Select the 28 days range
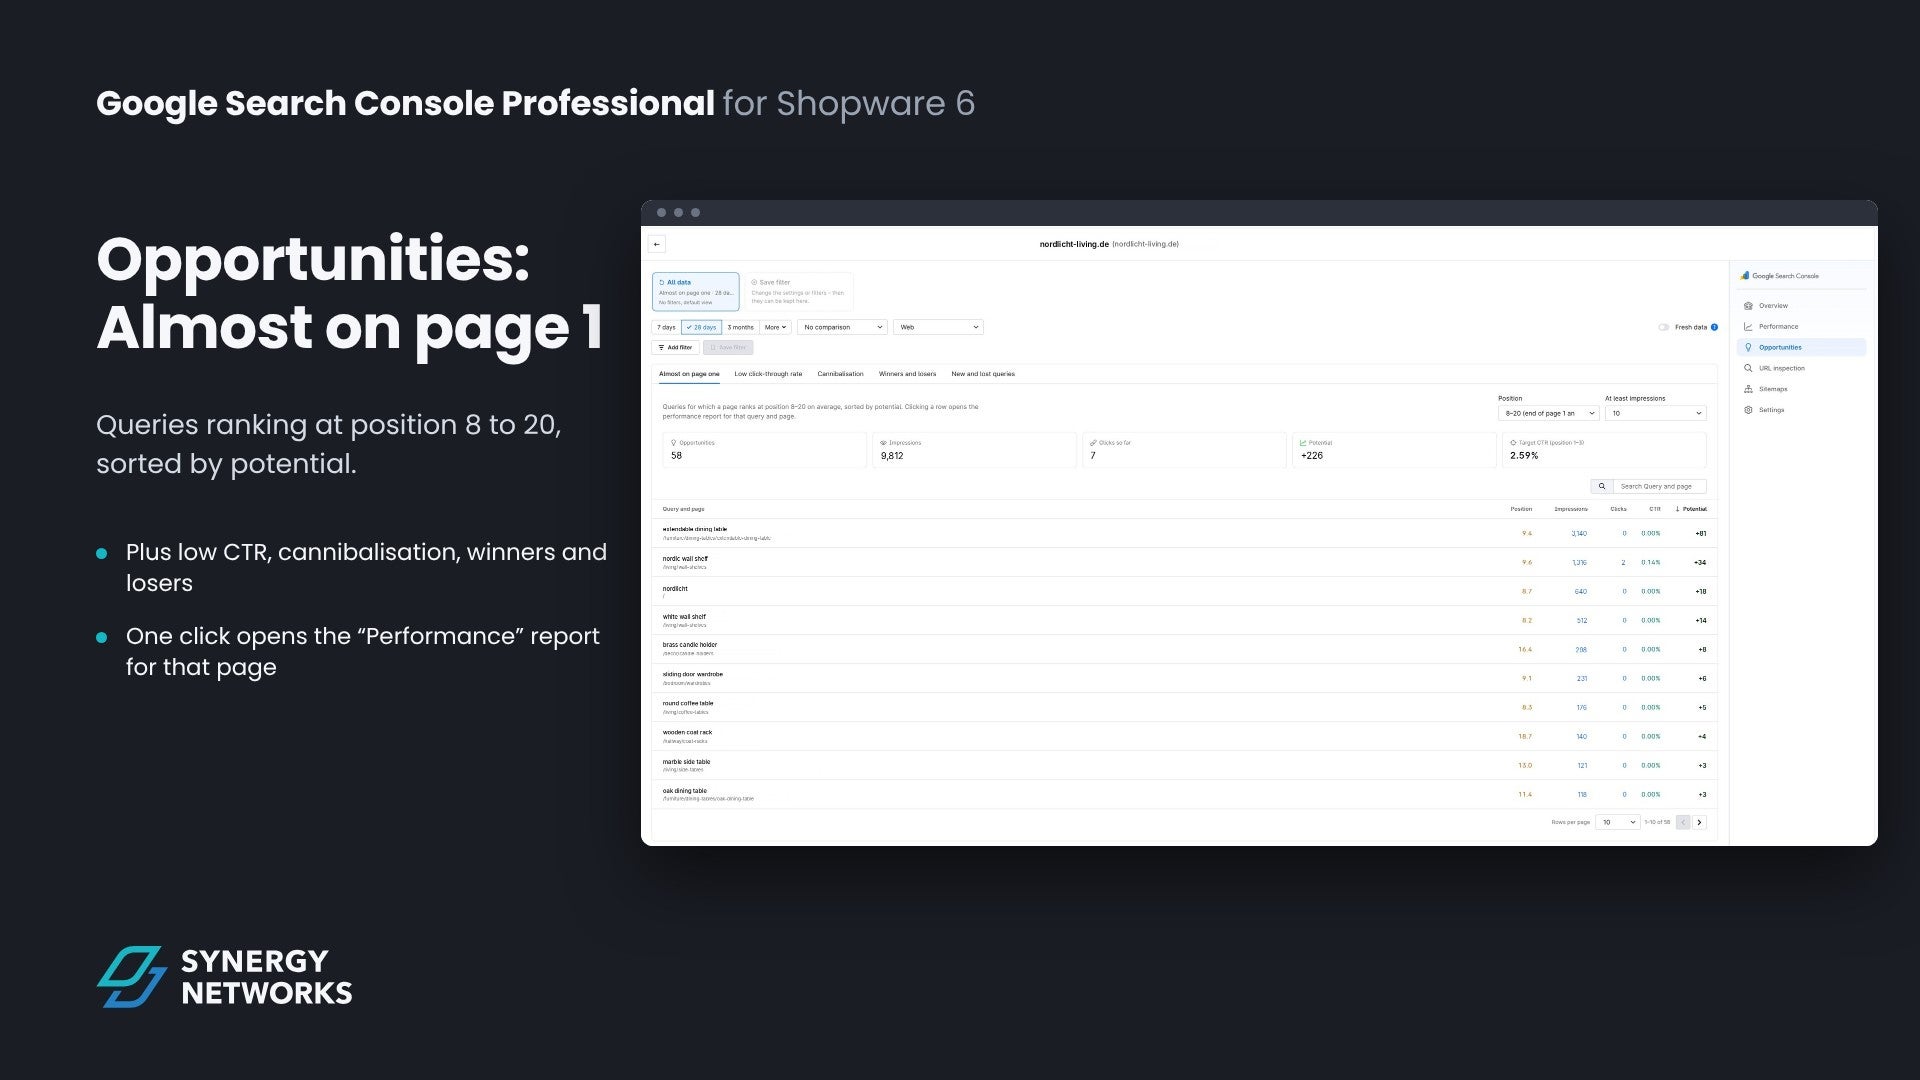The image size is (1920, 1080). point(701,327)
